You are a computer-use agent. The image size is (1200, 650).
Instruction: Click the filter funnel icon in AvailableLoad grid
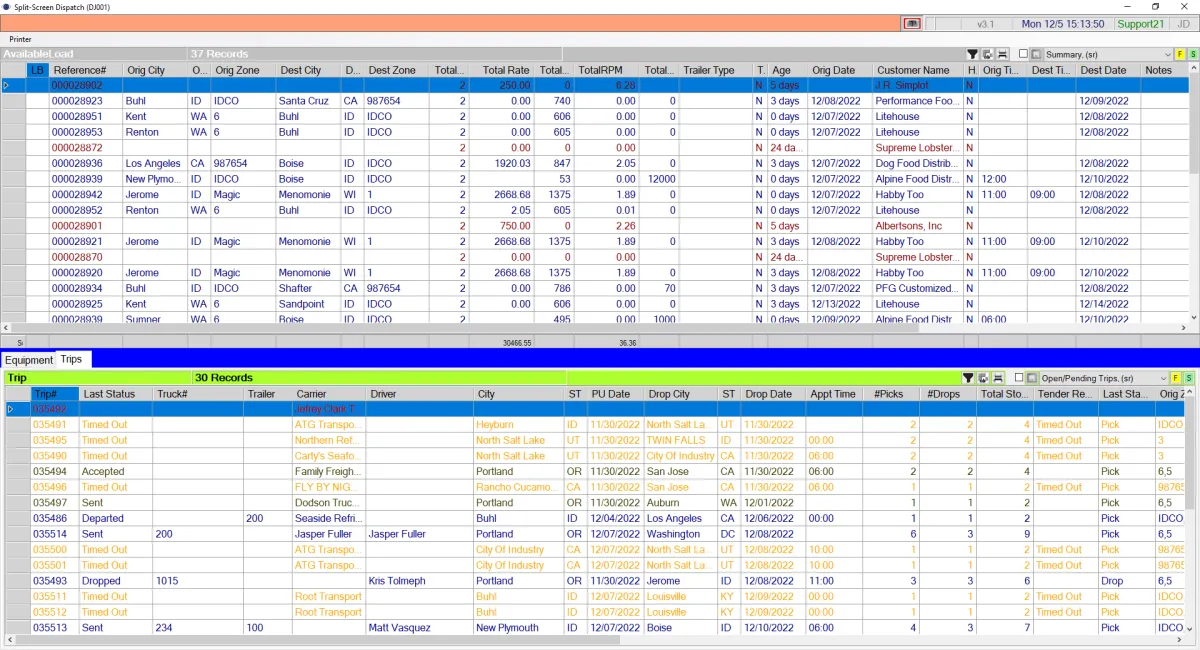click(x=972, y=54)
